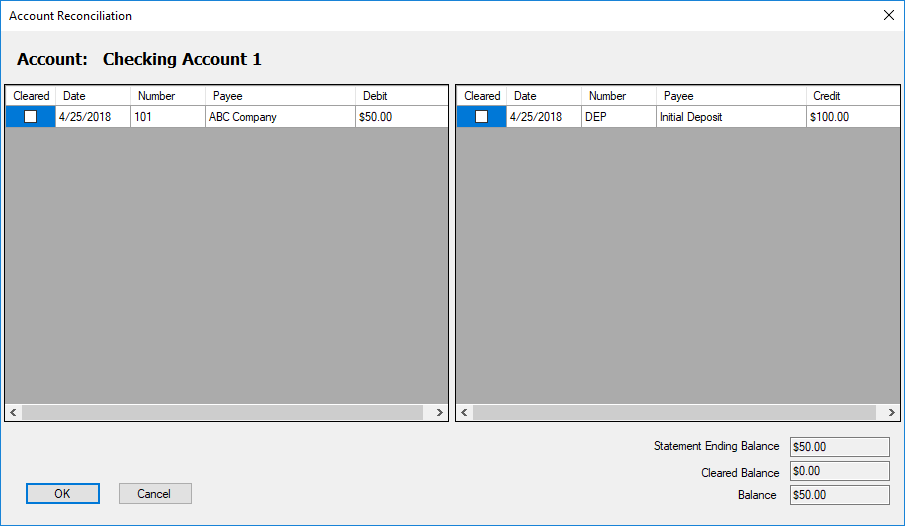Click the Debit column header

[400, 96]
